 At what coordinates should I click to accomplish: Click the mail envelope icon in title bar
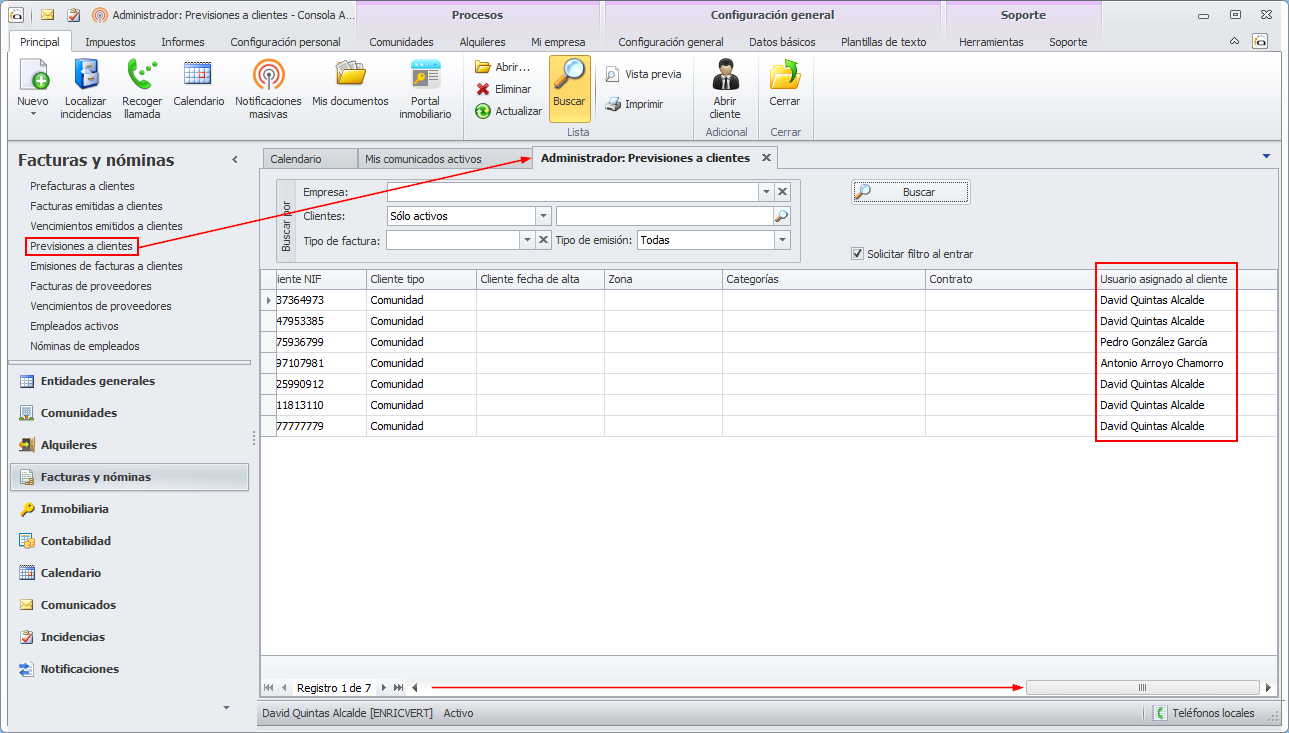[48, 15]
